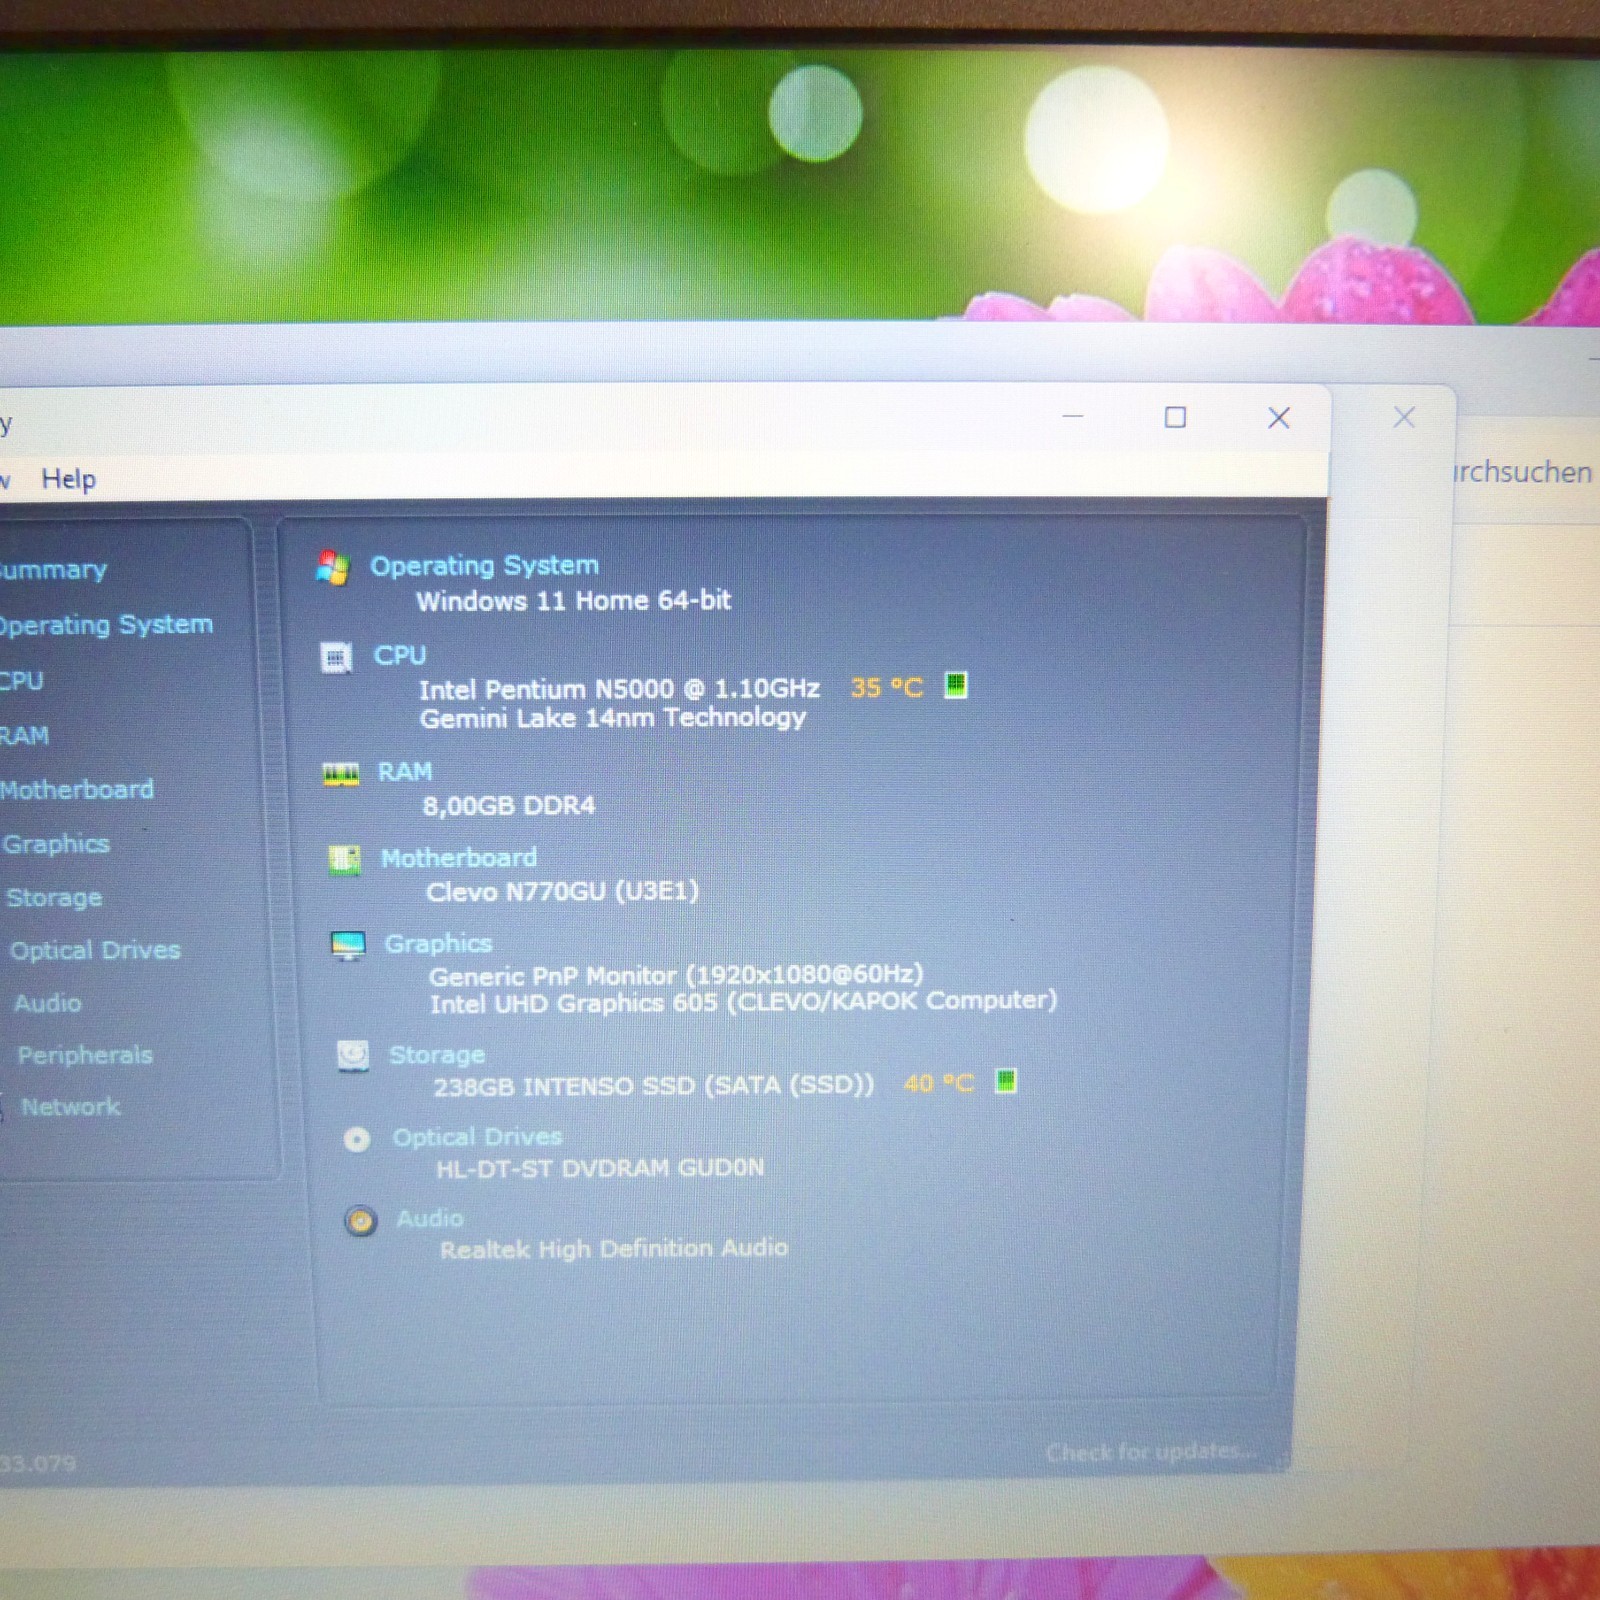Close the Speccy window
The height and width of the screenshot is (1600, 1600).
tap(1278, 418)
